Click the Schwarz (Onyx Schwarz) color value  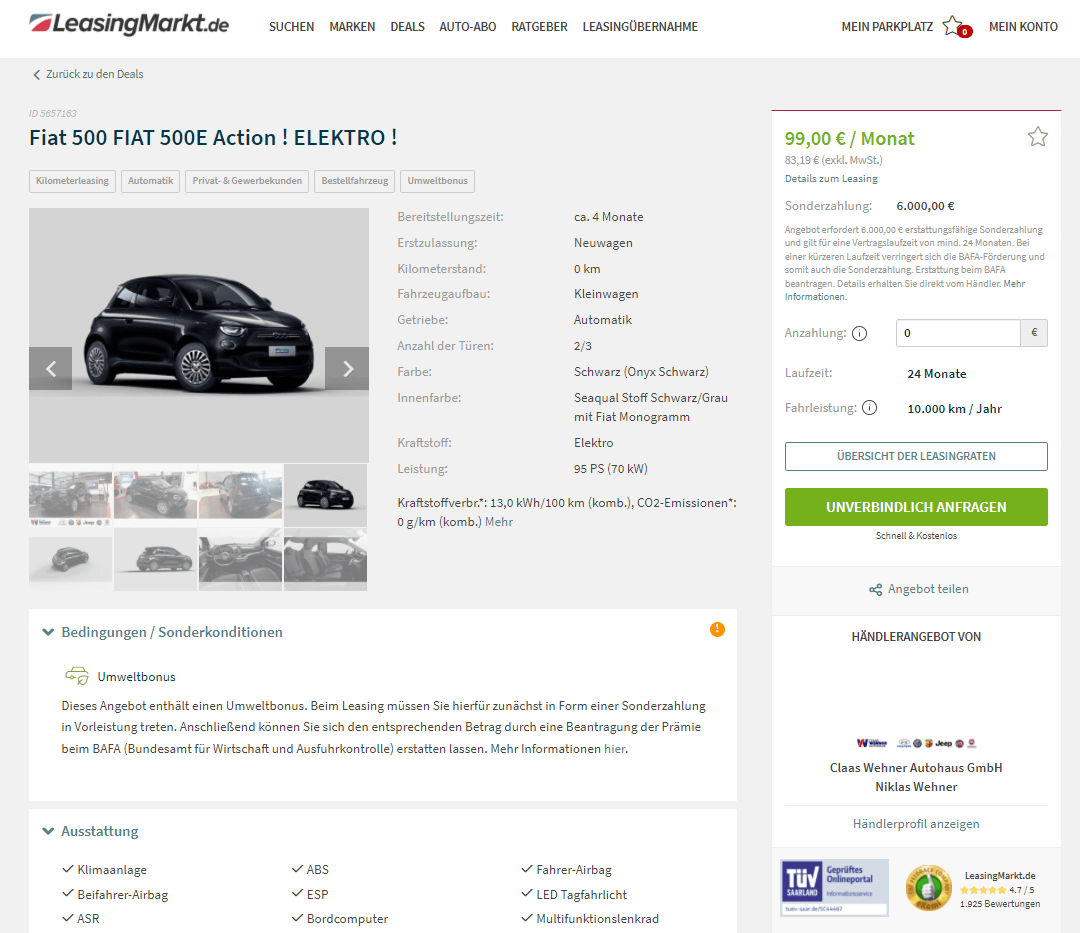click(x=641, y=372)
